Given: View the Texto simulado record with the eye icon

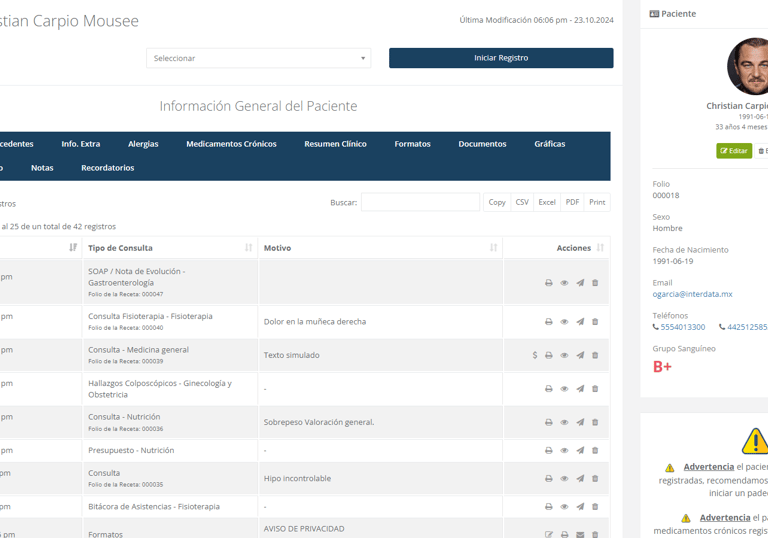Looking at the screenshot, I should 564,355.
